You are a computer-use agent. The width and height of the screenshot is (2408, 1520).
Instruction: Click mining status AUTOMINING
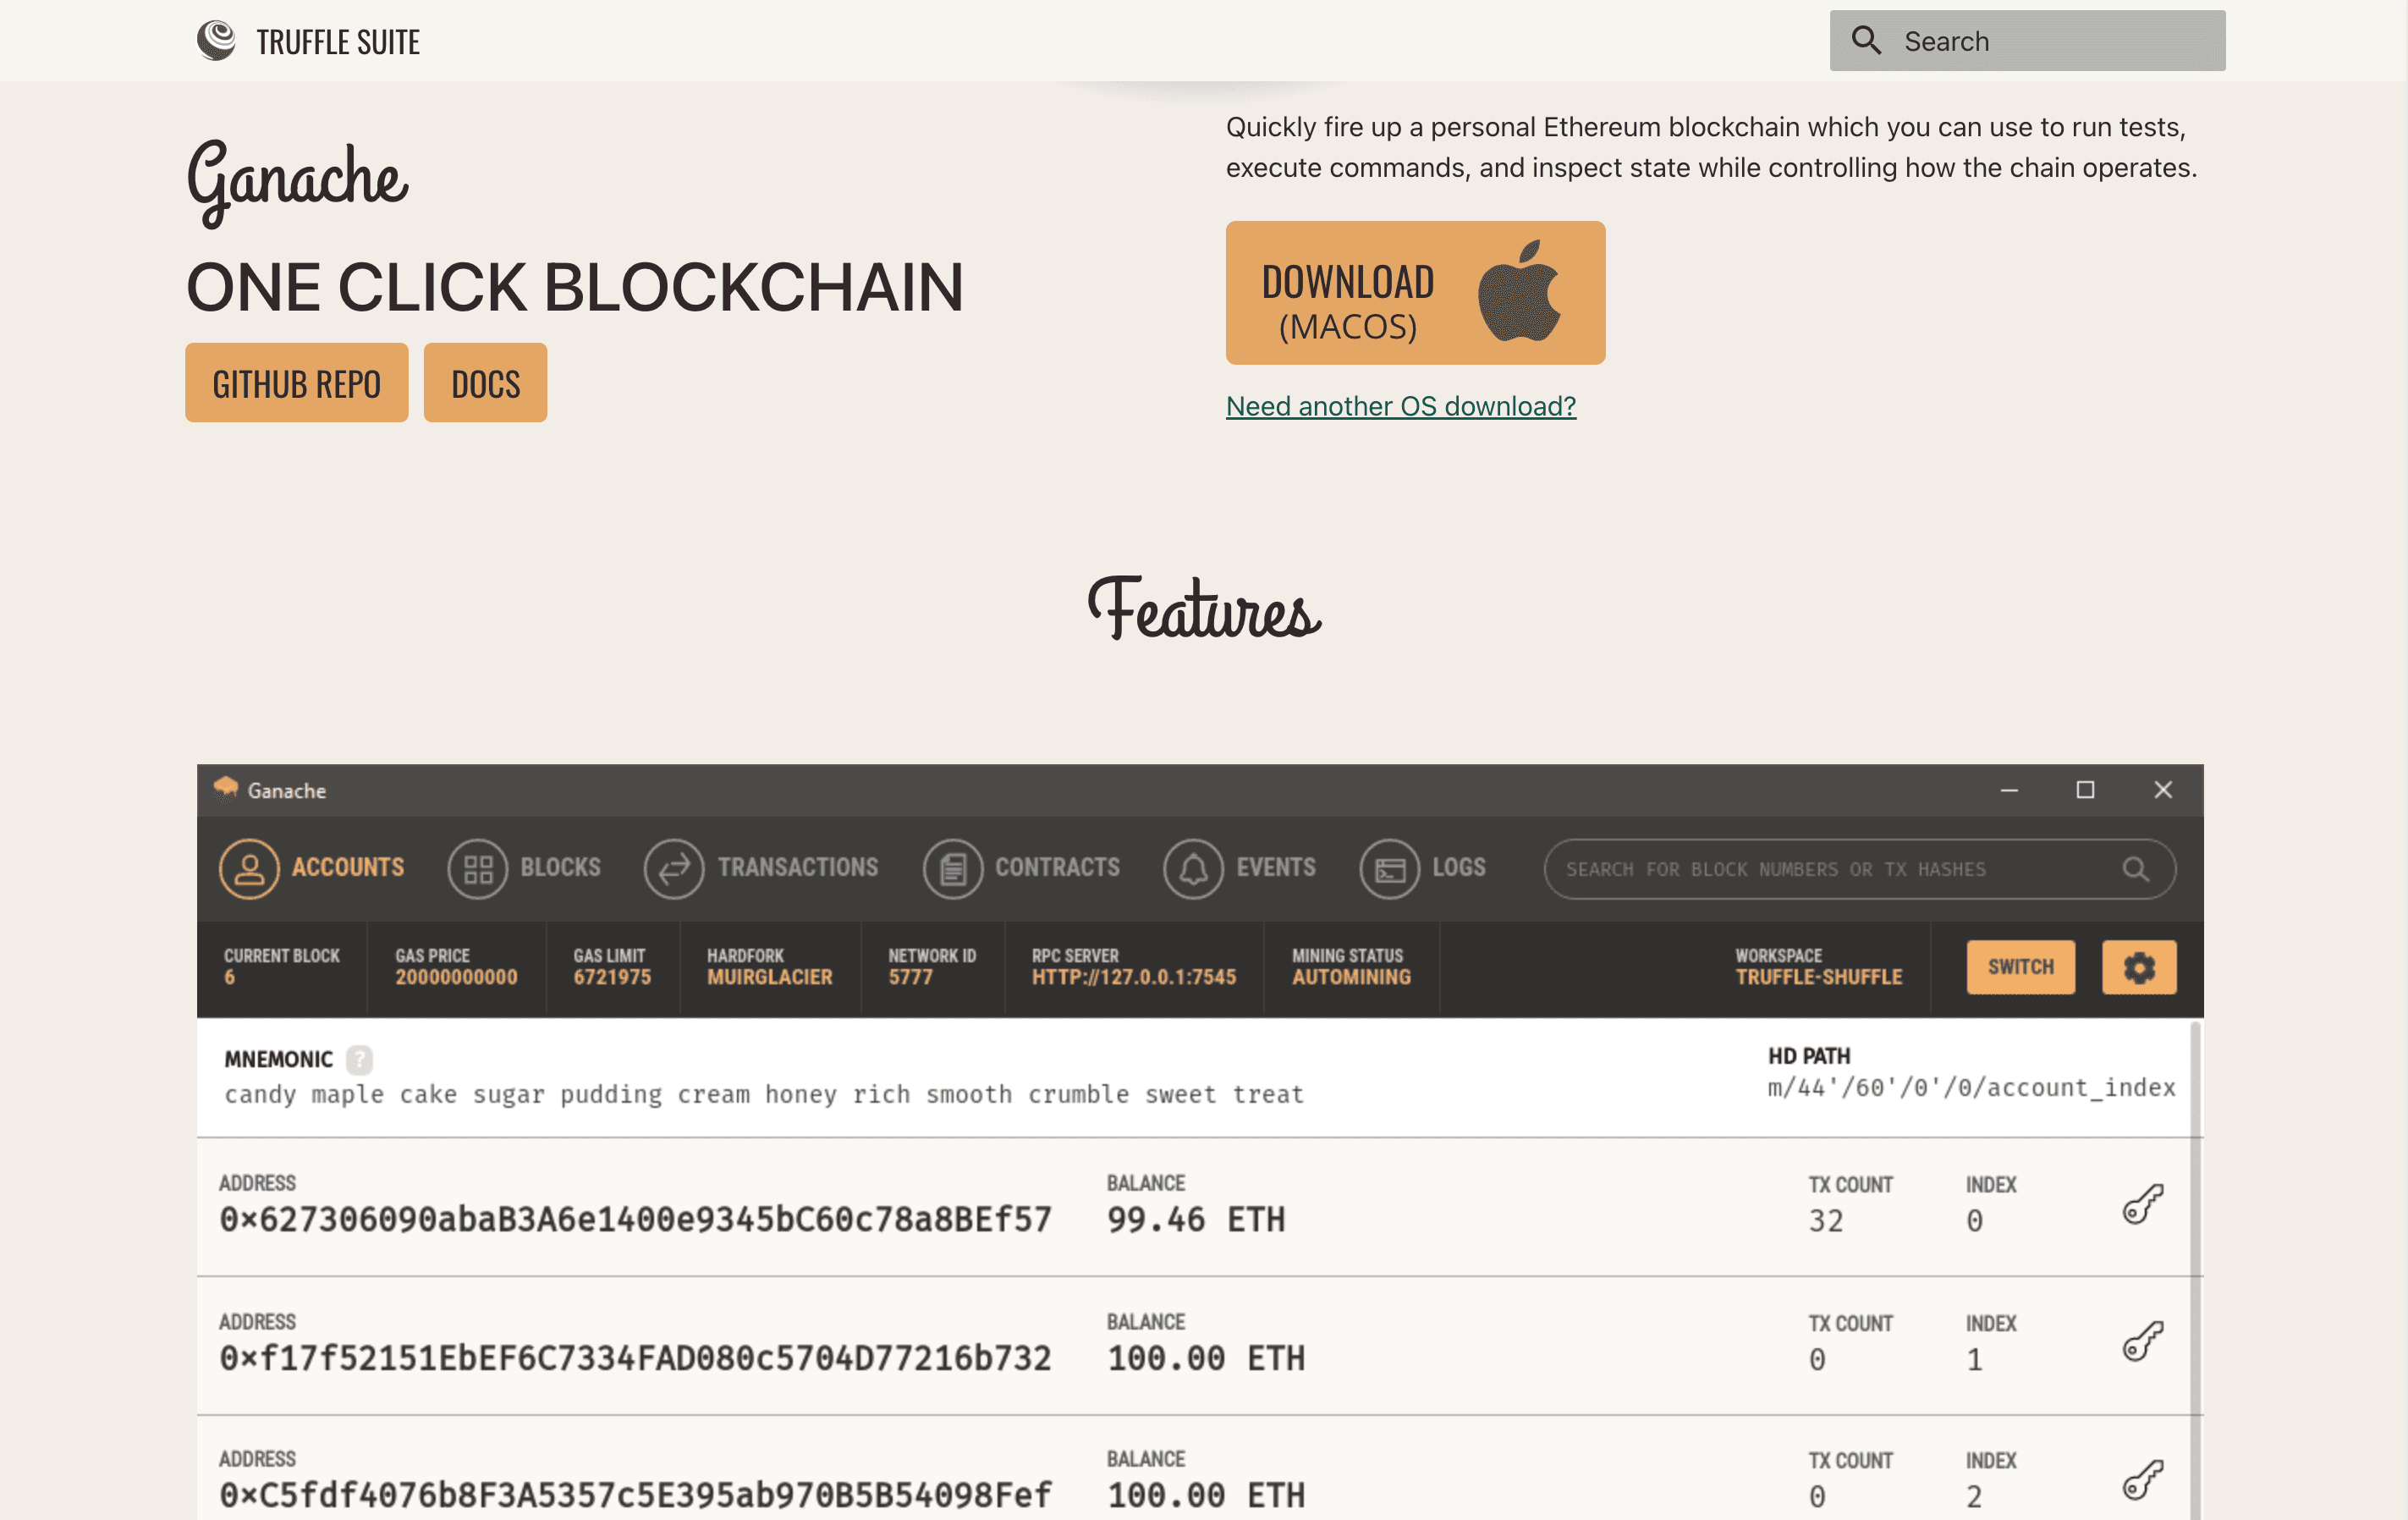[x=1351, y=977]
